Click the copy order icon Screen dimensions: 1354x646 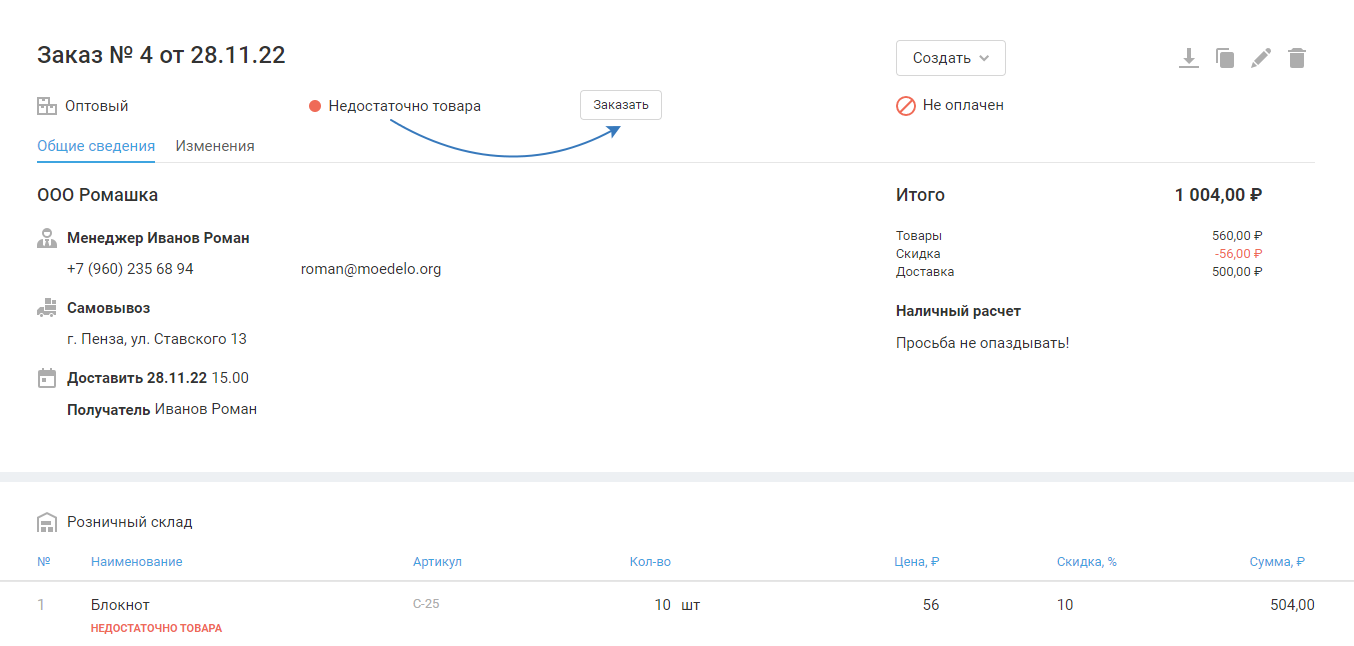(x=1225, y=58)
